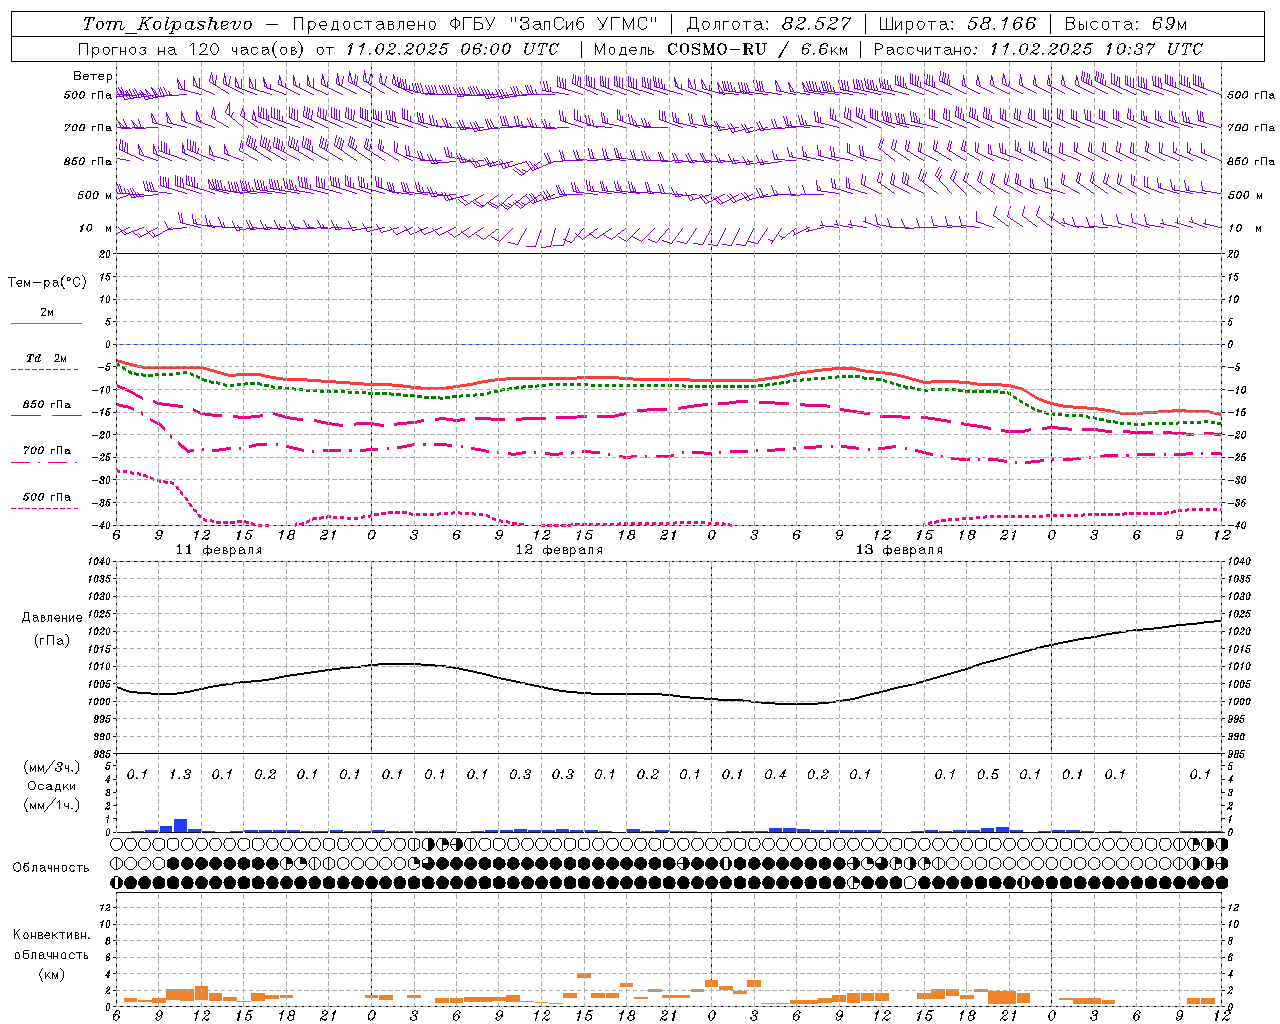Click the station title Tom_Kolpashevo
This screenshot has height=1024, width=1280.
click(x=167, y=24)
